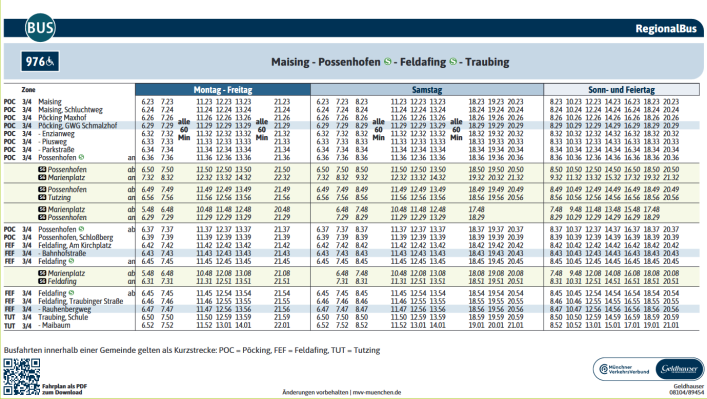Click the stop - Enzianweg
Viewport: 707px width, 399px height.
click(x=56, y=133)
